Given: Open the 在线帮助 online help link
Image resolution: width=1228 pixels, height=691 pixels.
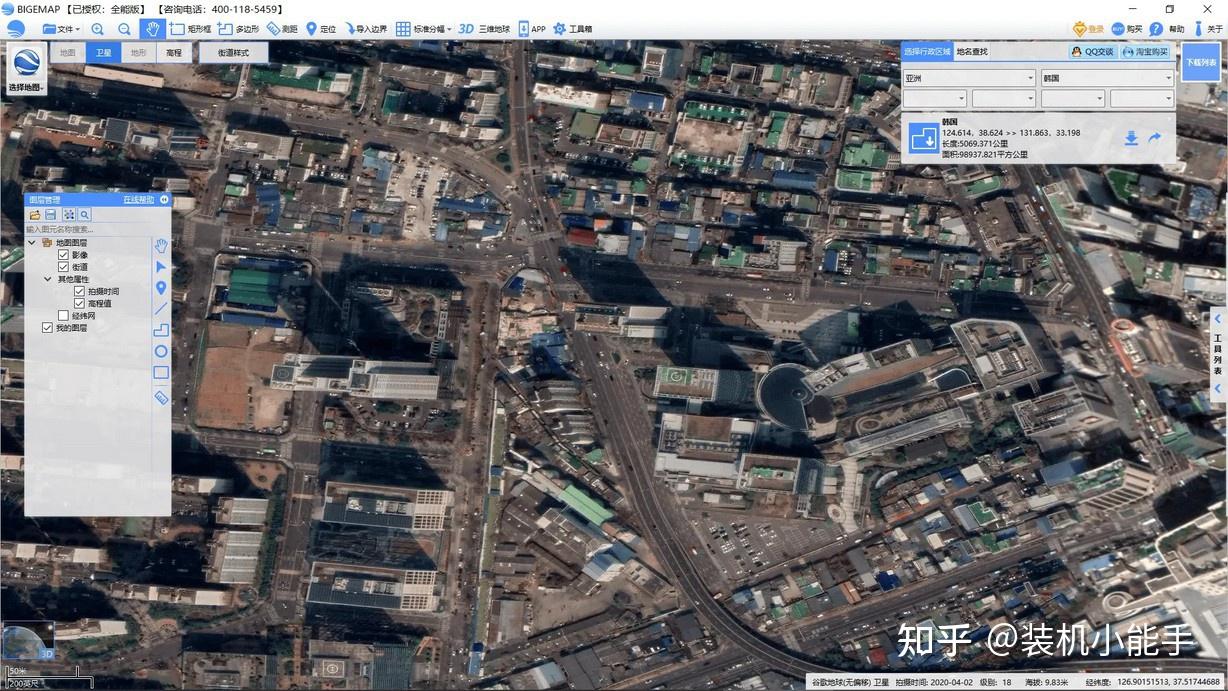Looking at the screenshot, I should [140, 199].
